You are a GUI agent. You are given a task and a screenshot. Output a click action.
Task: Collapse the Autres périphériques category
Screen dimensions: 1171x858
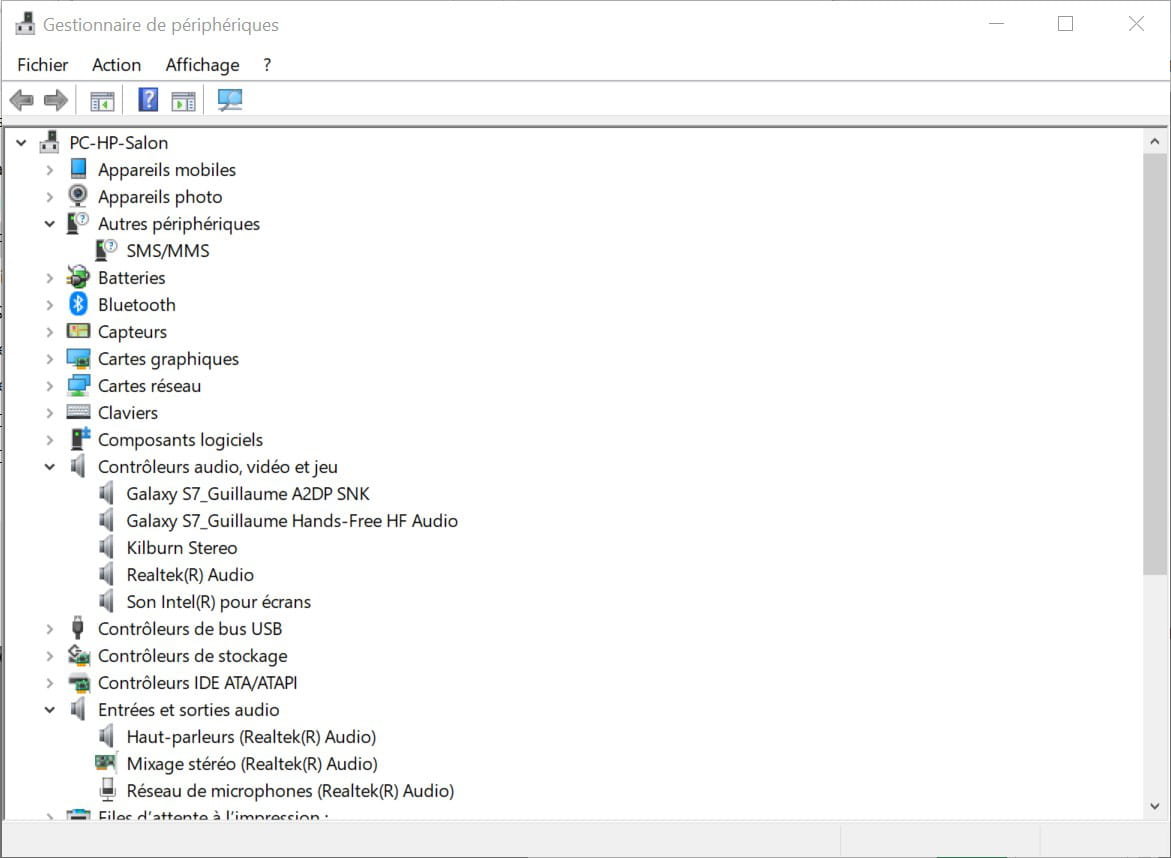coord(49,223)
